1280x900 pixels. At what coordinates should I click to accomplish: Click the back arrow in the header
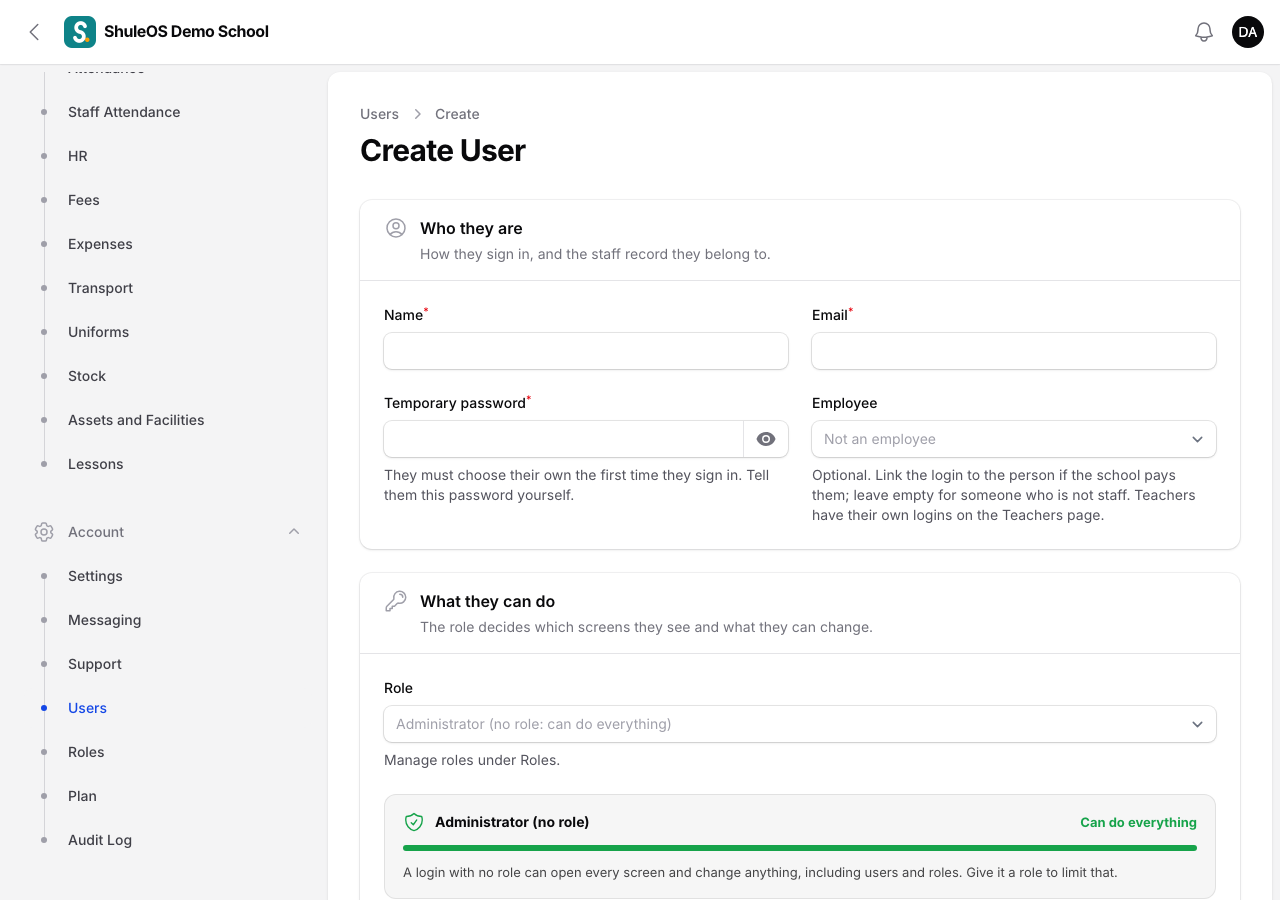(x=34, y=32)
